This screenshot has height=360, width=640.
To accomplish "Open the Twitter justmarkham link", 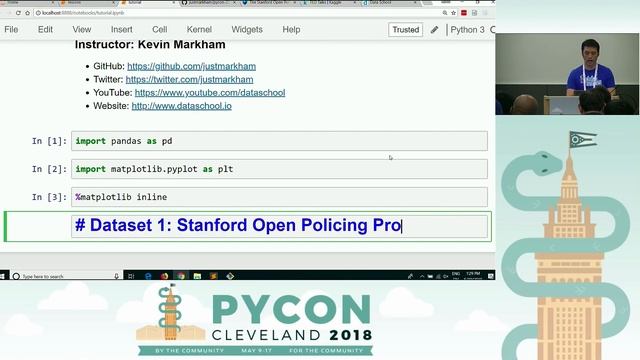I will pos(189,79).
